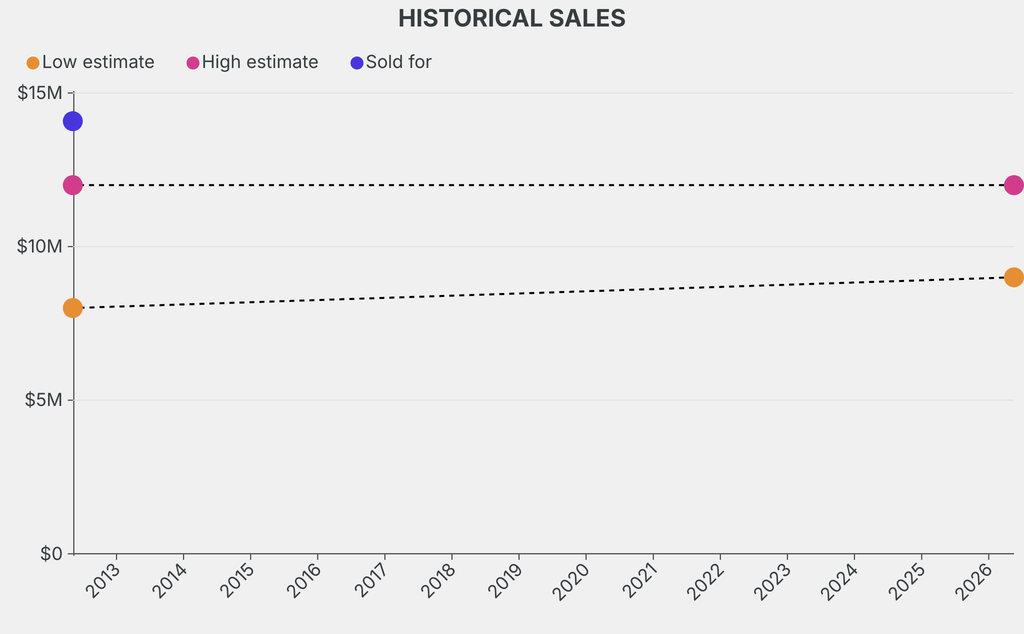Image resolution: width=1024 pixels, height=634 pixels.
Task: Click the 2013 x-axis year label
Action: tap(103, 581)
